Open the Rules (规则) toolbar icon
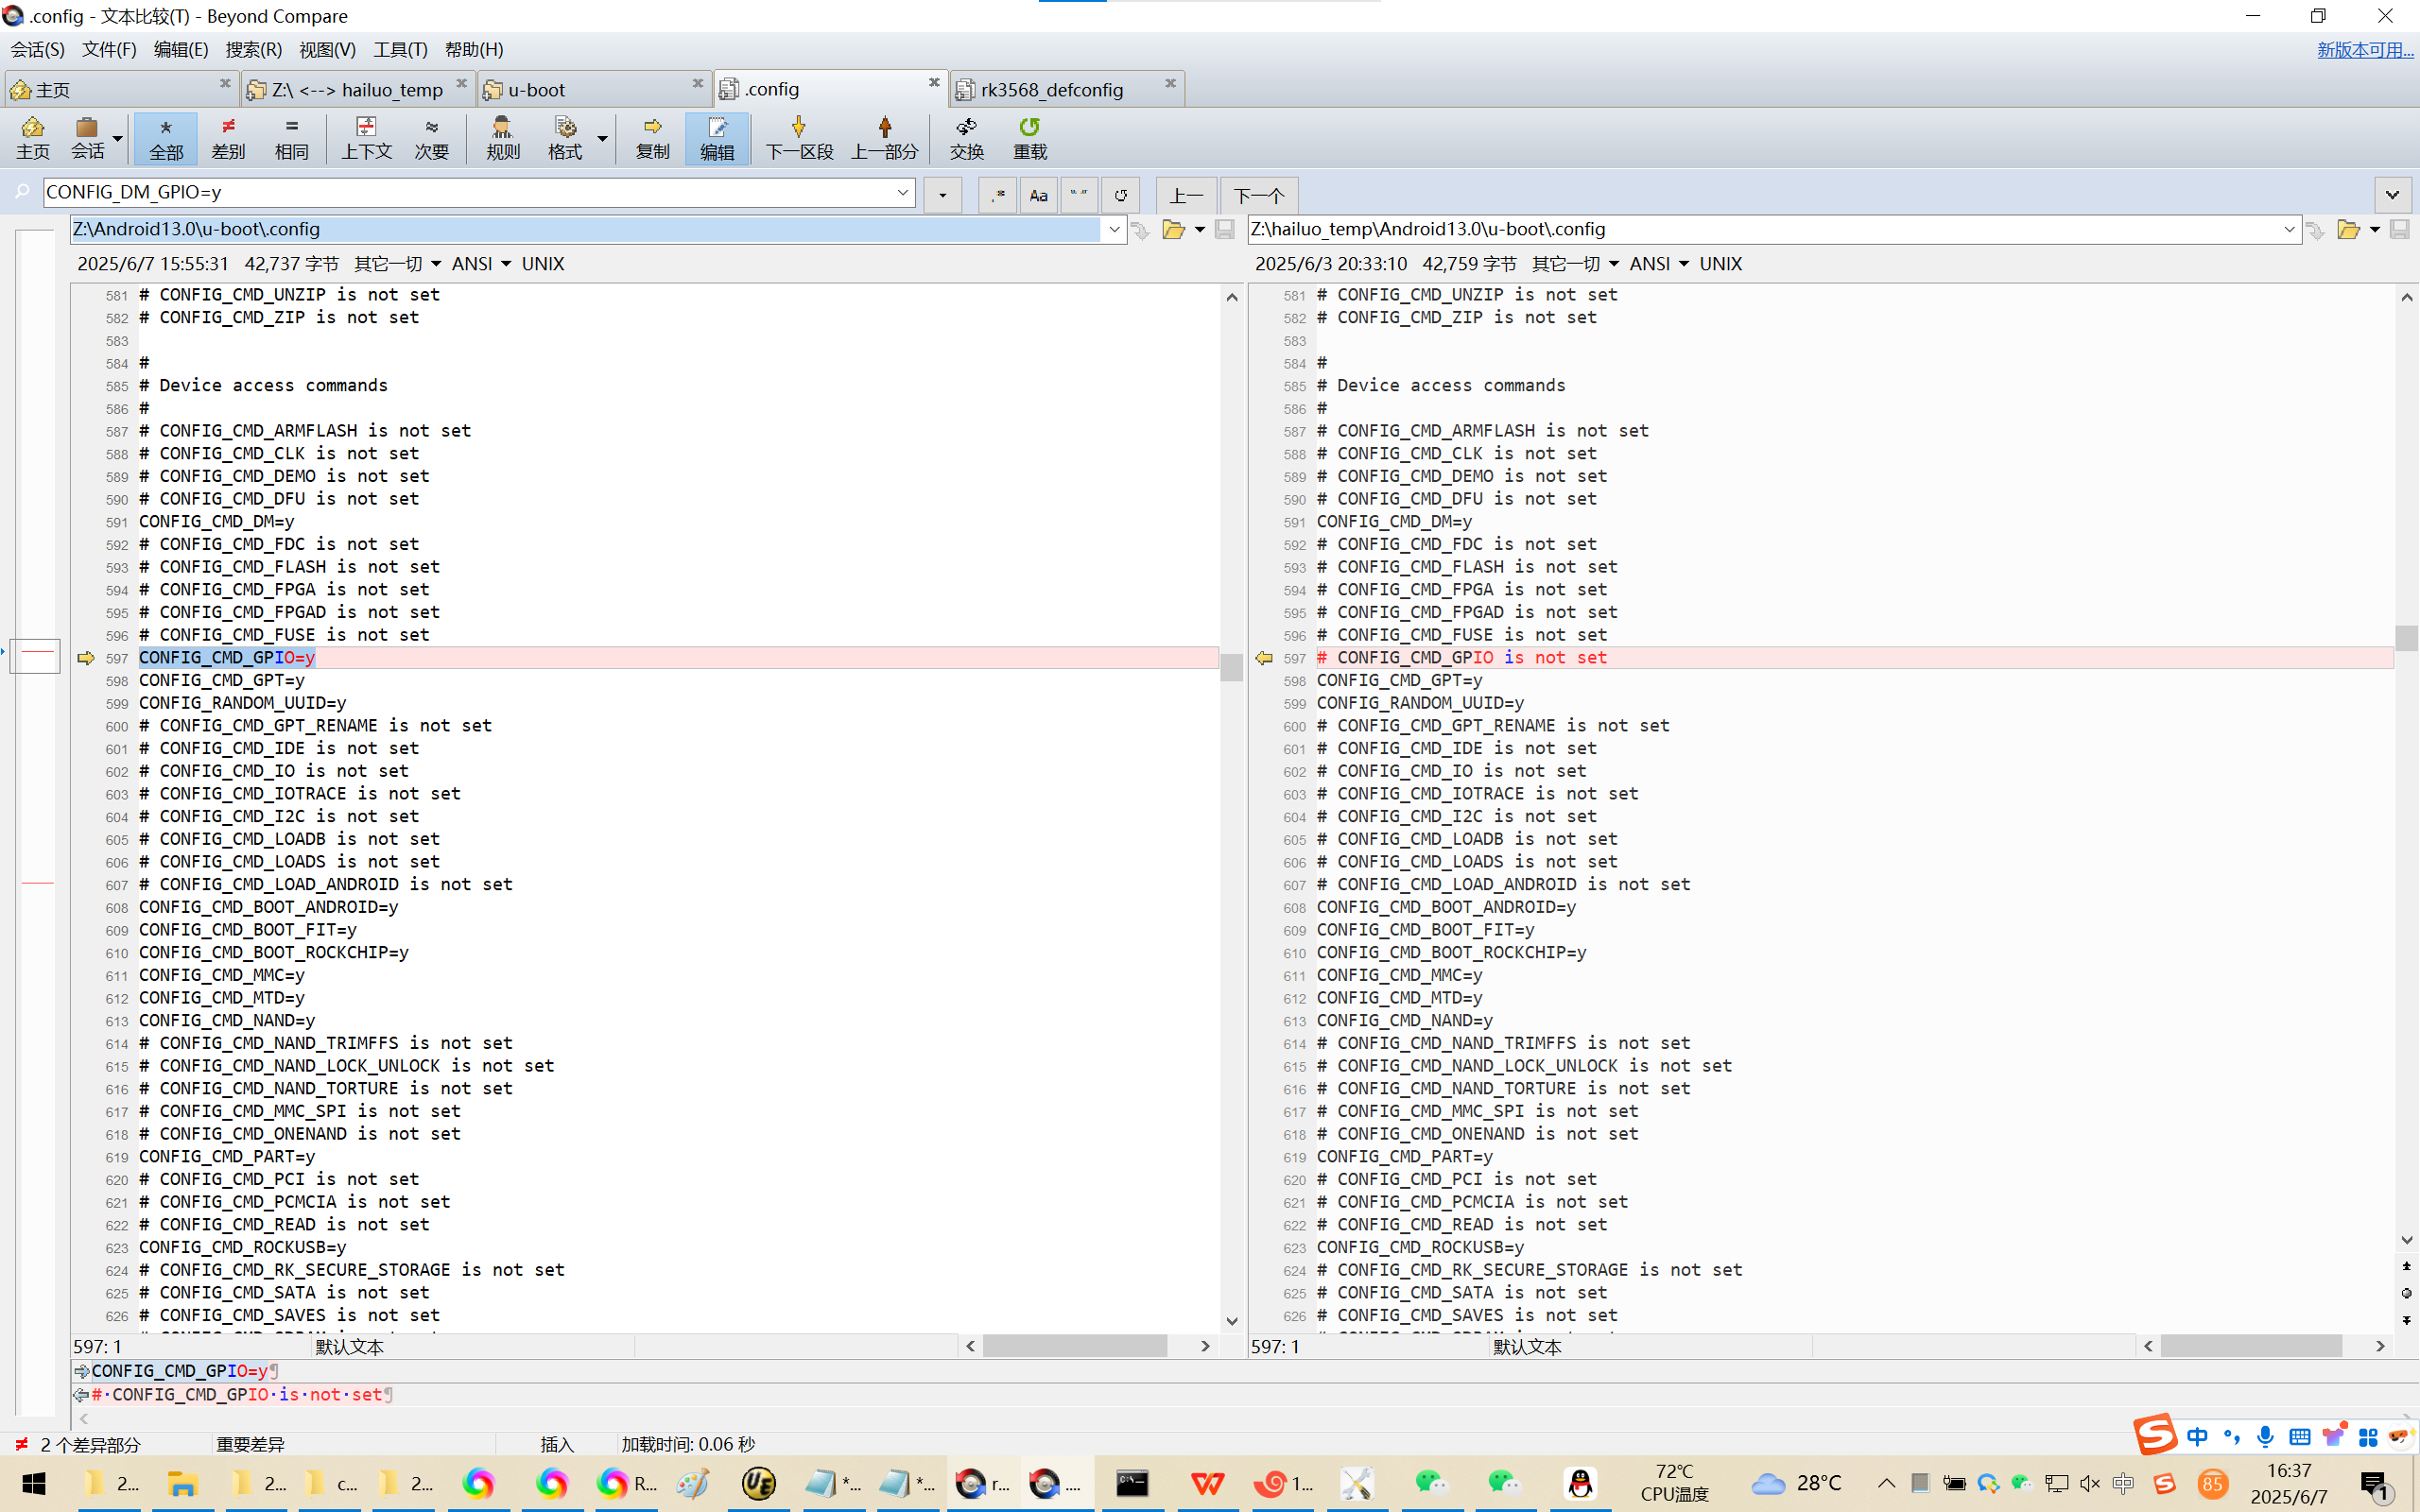This screenshot has width=2420, height=1512. (502, 137)
